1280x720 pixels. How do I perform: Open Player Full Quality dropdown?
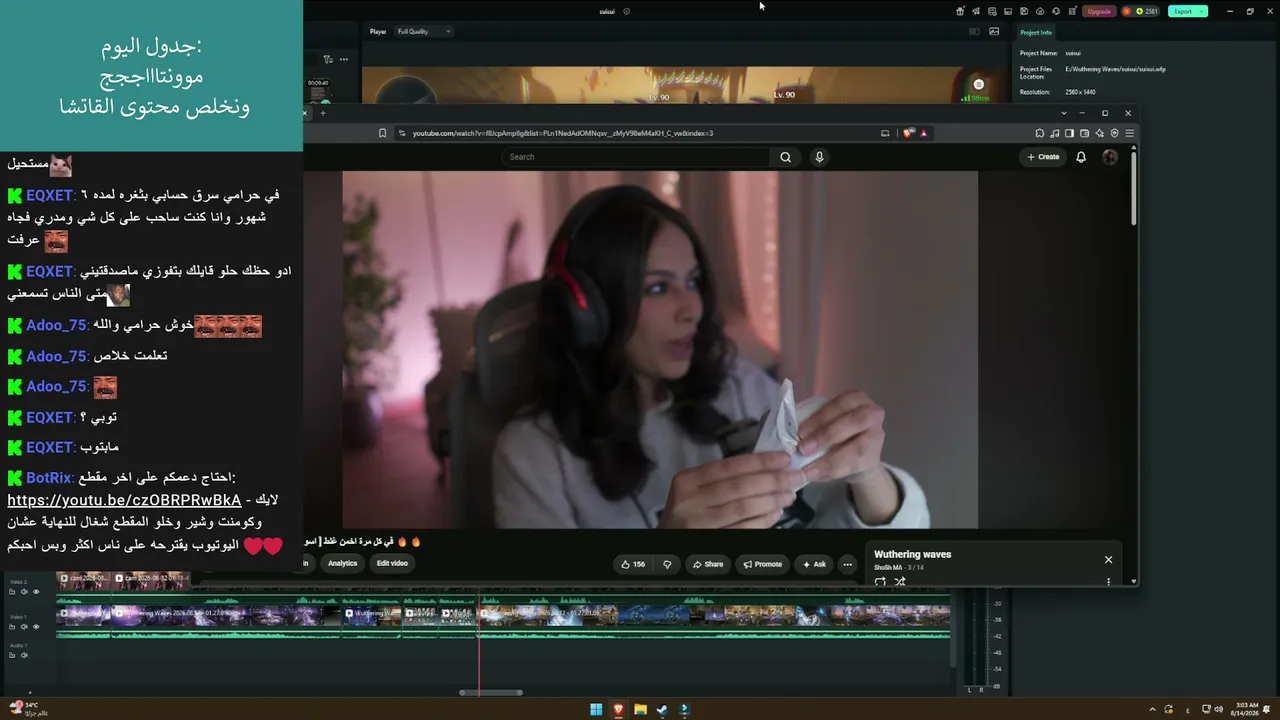pyautogui.click(x=424, y=31)
